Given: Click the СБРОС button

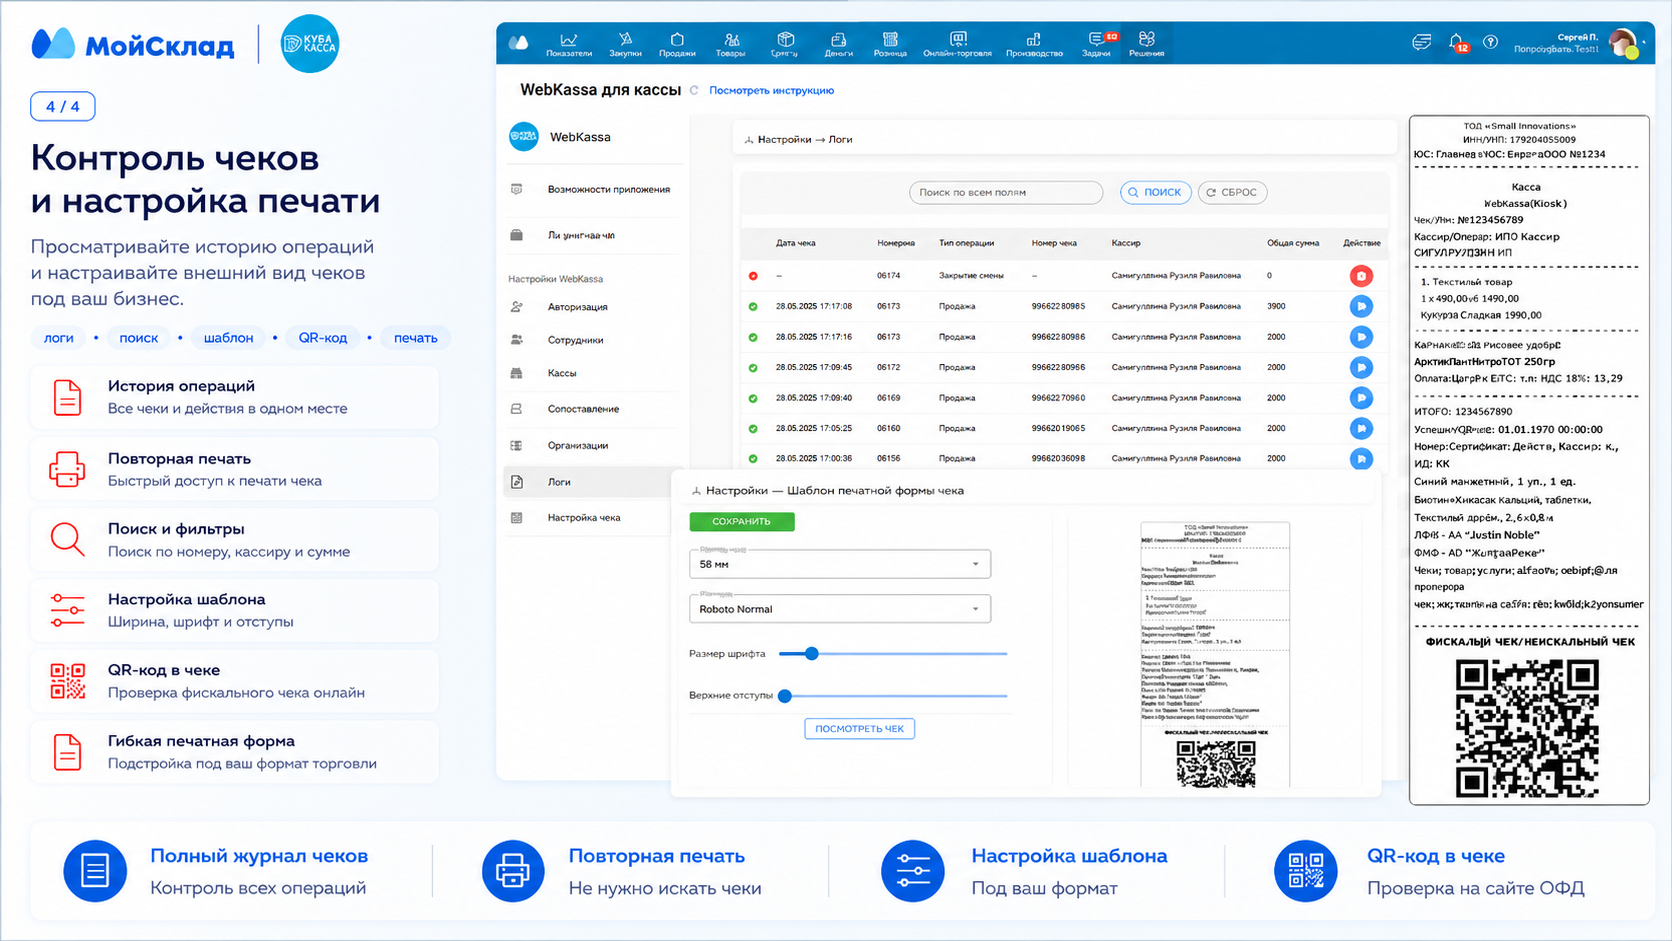Looking at the screenshot, I should [1232, 192].
